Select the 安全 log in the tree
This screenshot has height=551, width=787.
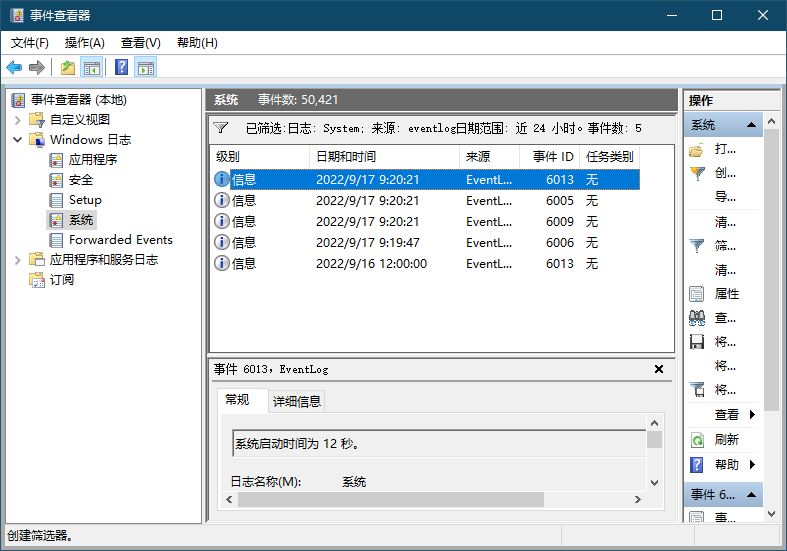pos(81,180)
